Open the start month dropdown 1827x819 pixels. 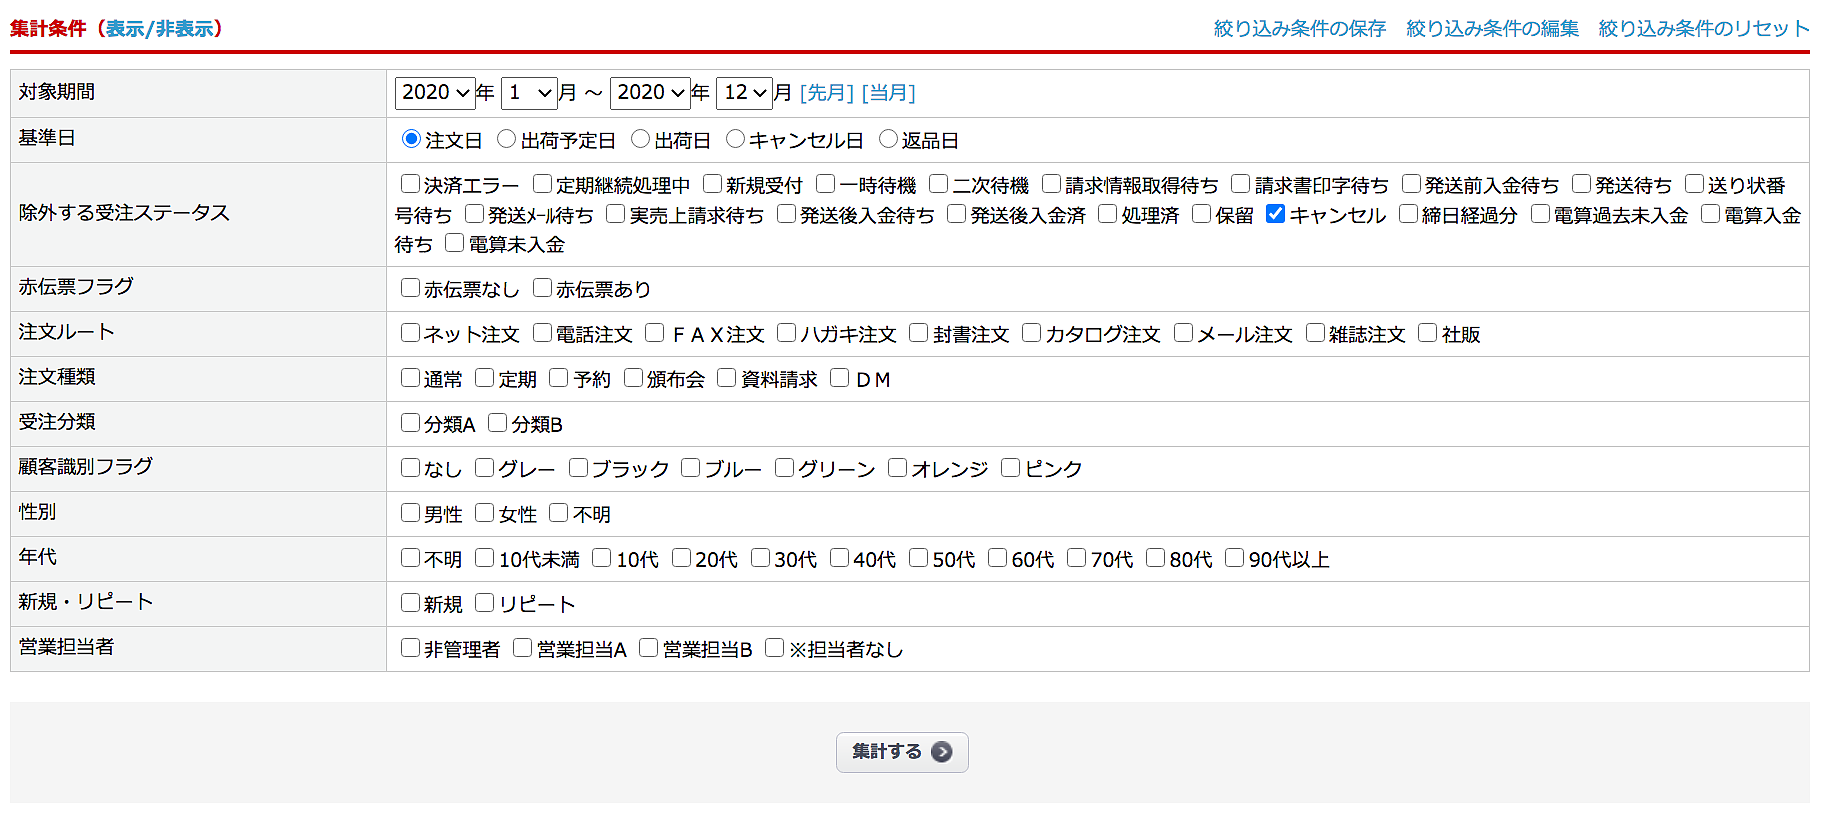(529, 93)
